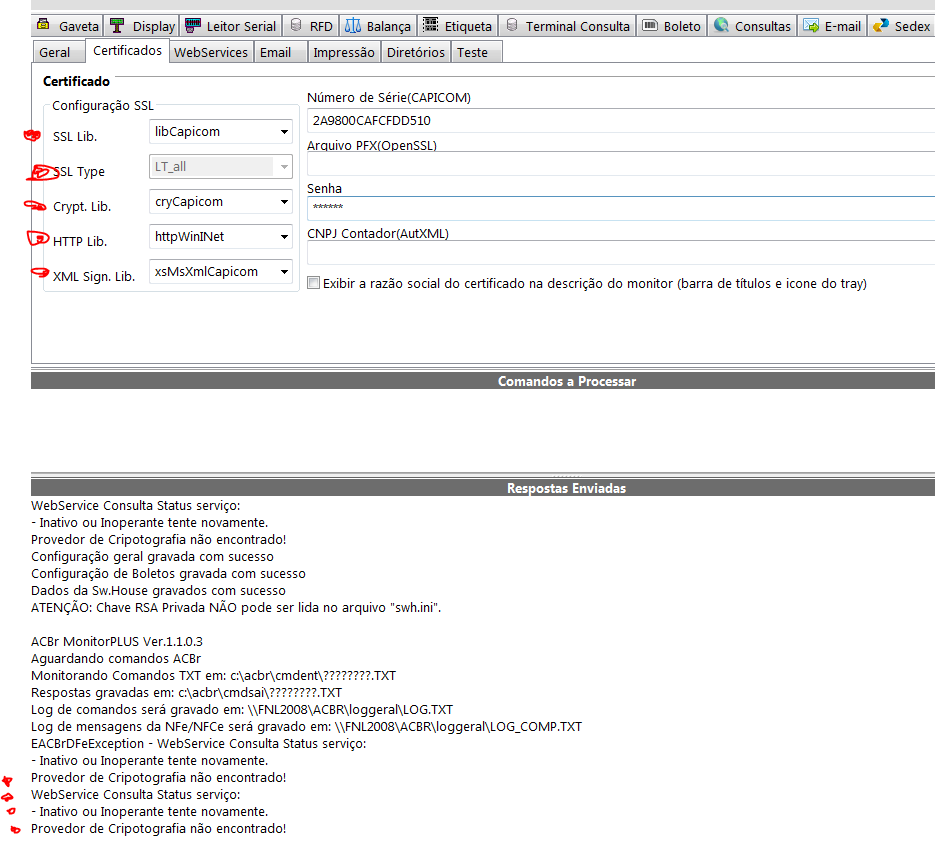Click the Arquivo PFX(OpenSSL) field
Screen dimensions: 935x851
621,163
